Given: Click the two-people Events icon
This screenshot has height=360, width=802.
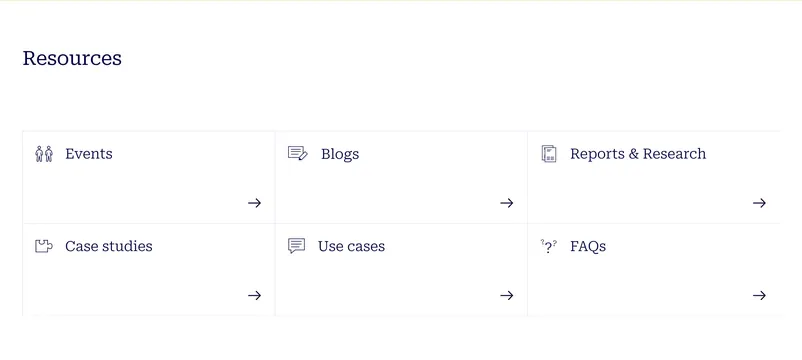Looking at the screenshot, I should coord(44,154).
